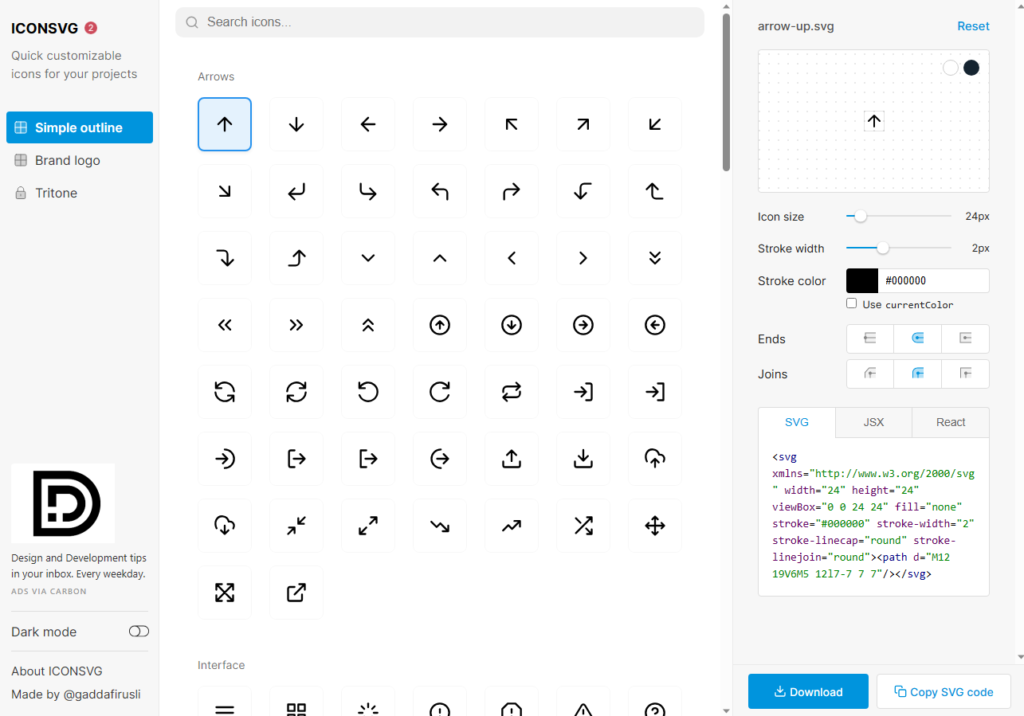Click the double chevron left icon
The width and height of the screenshot is (1024, 716).
[225, 325]
